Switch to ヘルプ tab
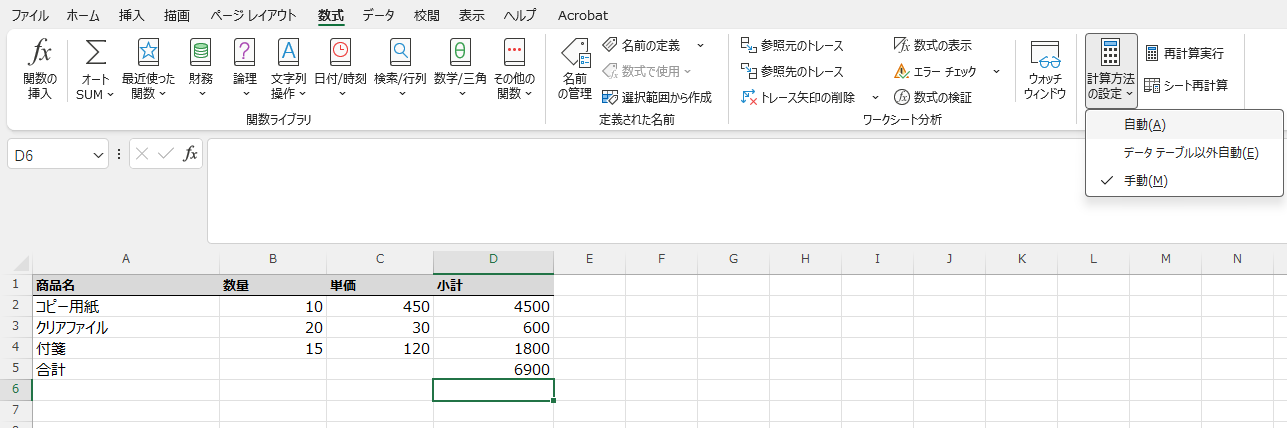Viewport: 1287px width, 428px height. [519, 15]
